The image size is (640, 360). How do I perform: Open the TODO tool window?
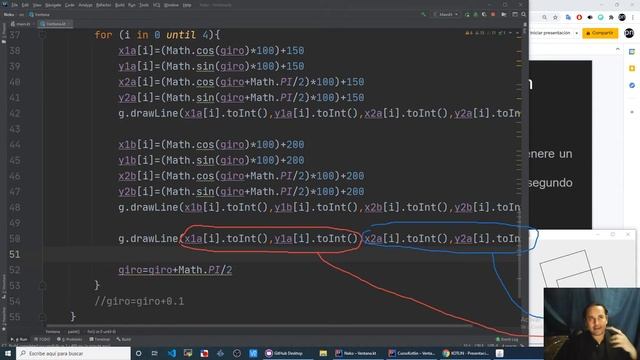[x=42, y=340]
